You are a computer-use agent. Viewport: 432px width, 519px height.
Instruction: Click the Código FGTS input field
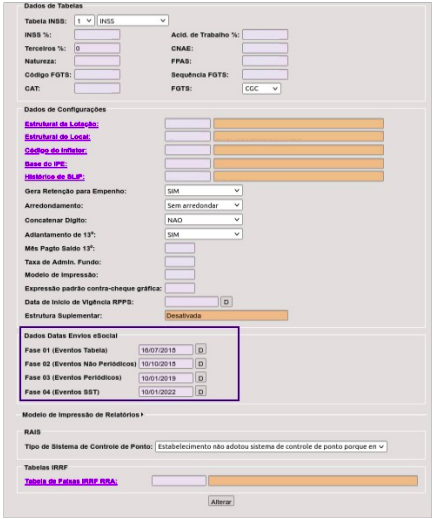point(97,75)
